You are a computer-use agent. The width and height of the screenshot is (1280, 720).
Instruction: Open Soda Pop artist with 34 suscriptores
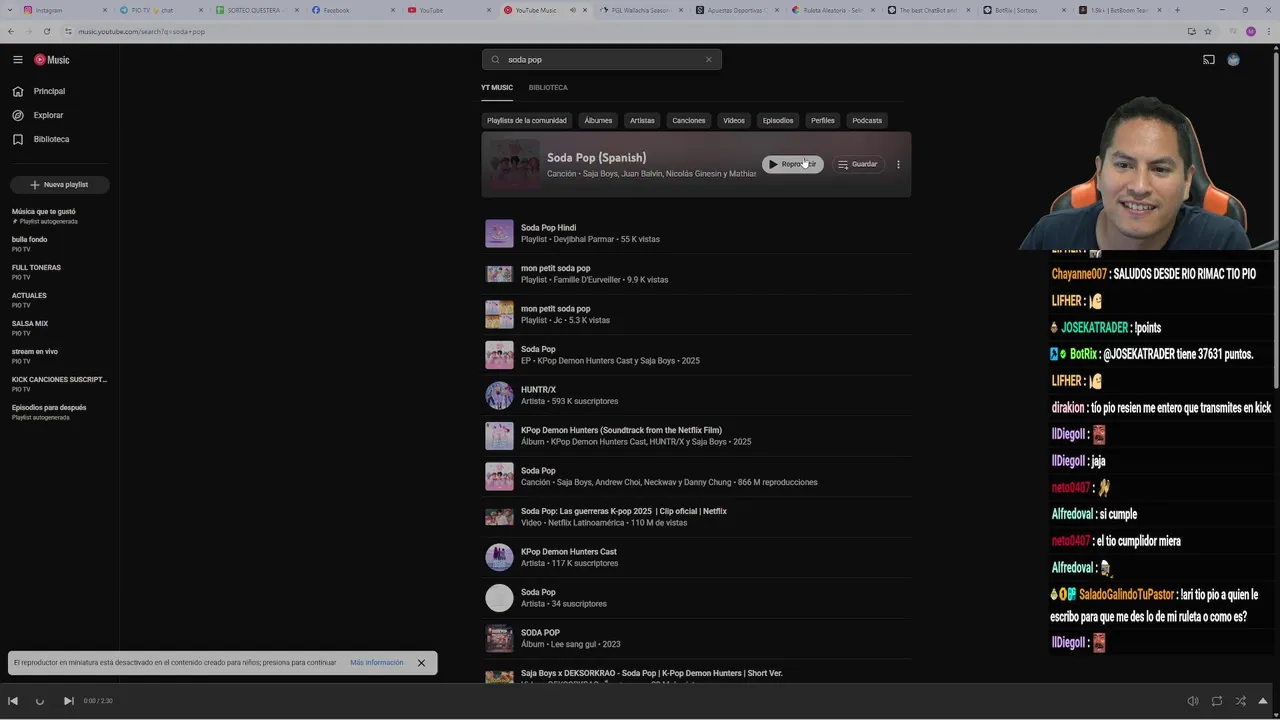point(696,598)
